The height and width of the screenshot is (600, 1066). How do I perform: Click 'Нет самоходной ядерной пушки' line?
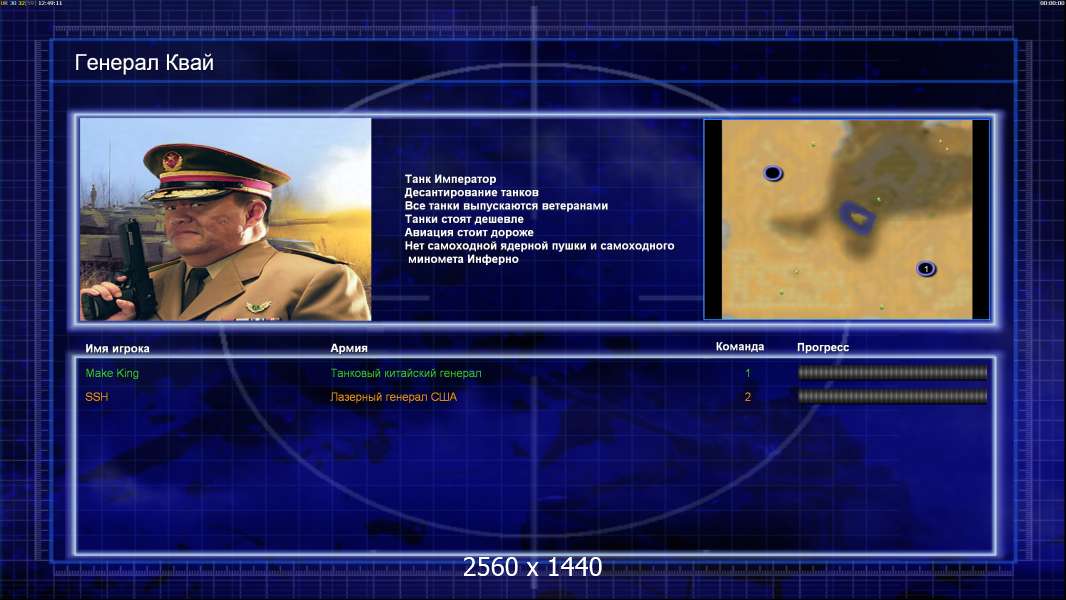[x=539, y=245]
